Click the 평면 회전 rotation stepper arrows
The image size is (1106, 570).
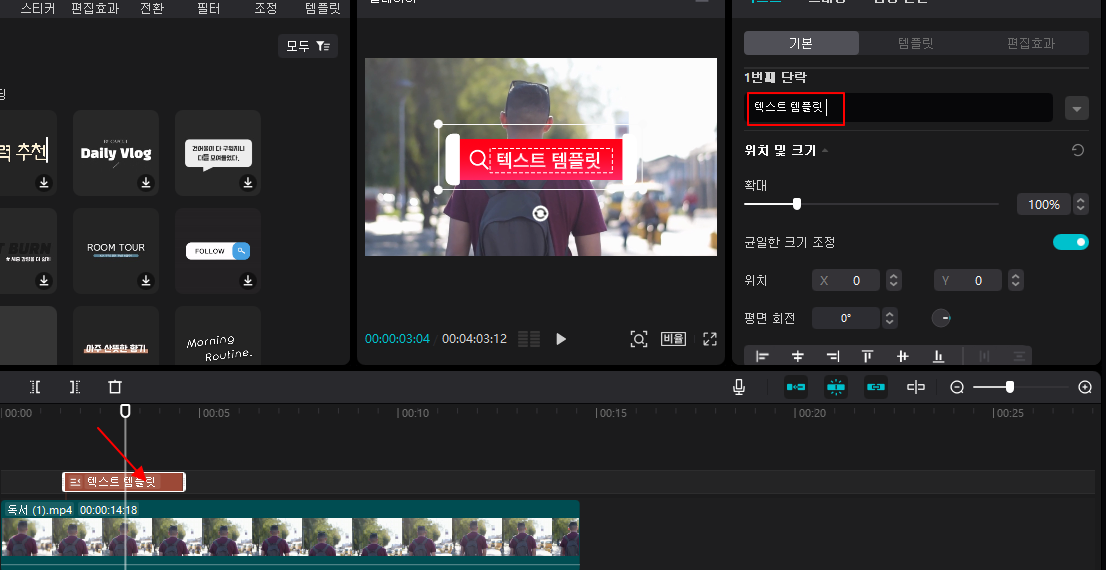coord(890,318)
